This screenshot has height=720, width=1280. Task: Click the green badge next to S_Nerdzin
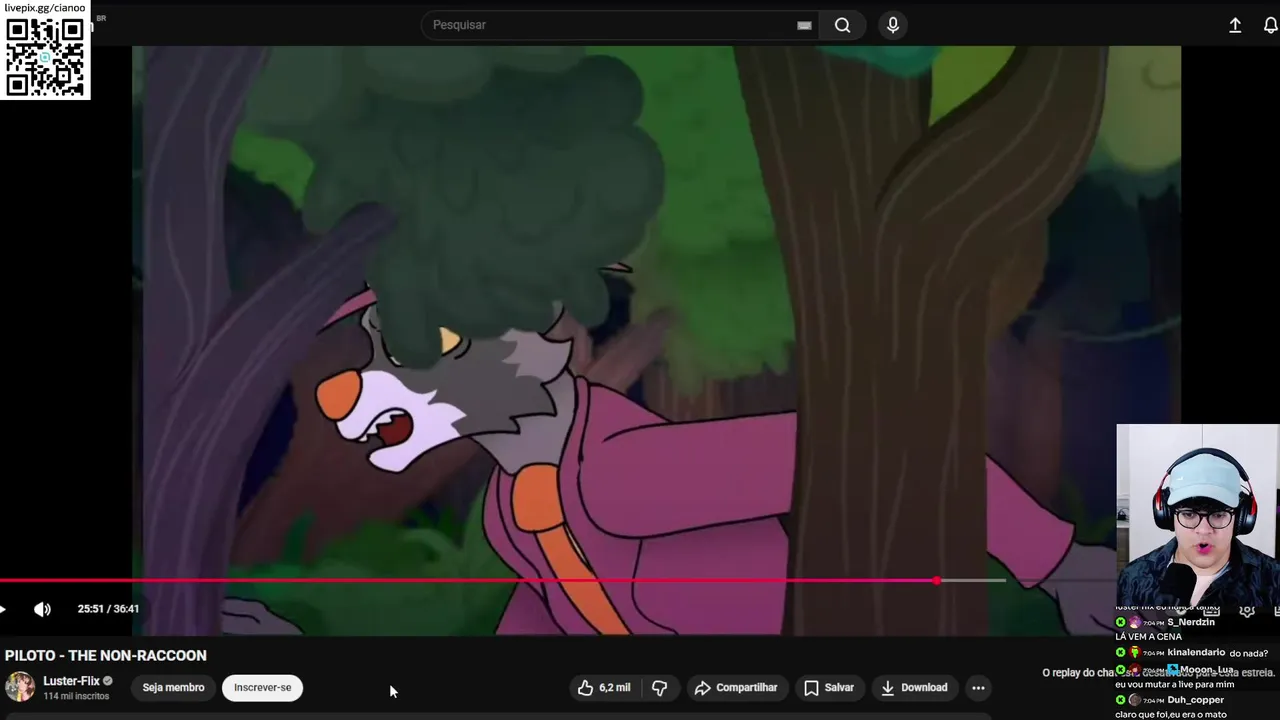(1121, 622)
